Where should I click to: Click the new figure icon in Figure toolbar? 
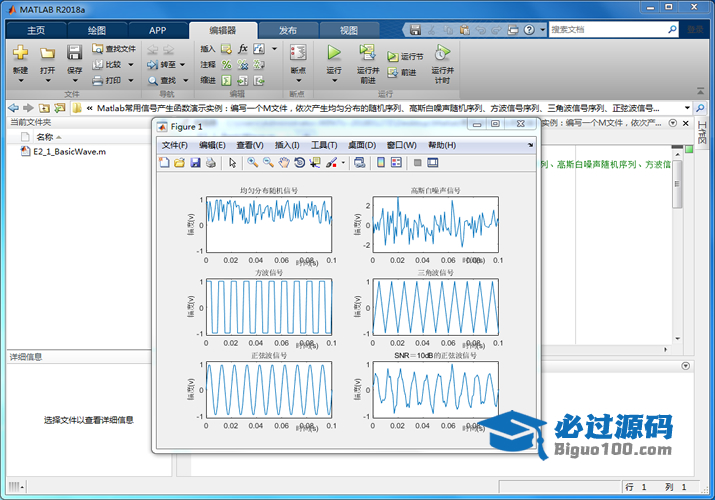[x=164, y=163]
